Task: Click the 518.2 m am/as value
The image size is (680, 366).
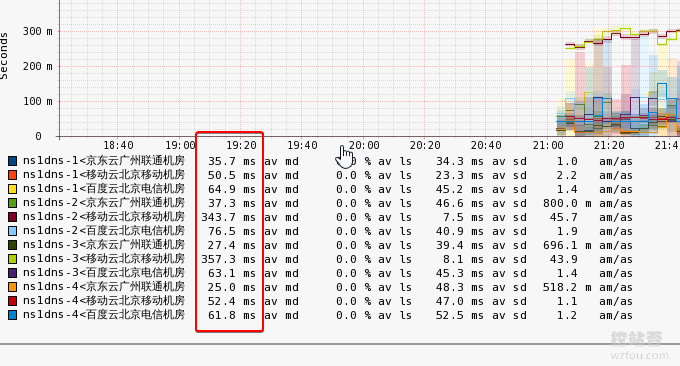Action: tap(567, 287)
